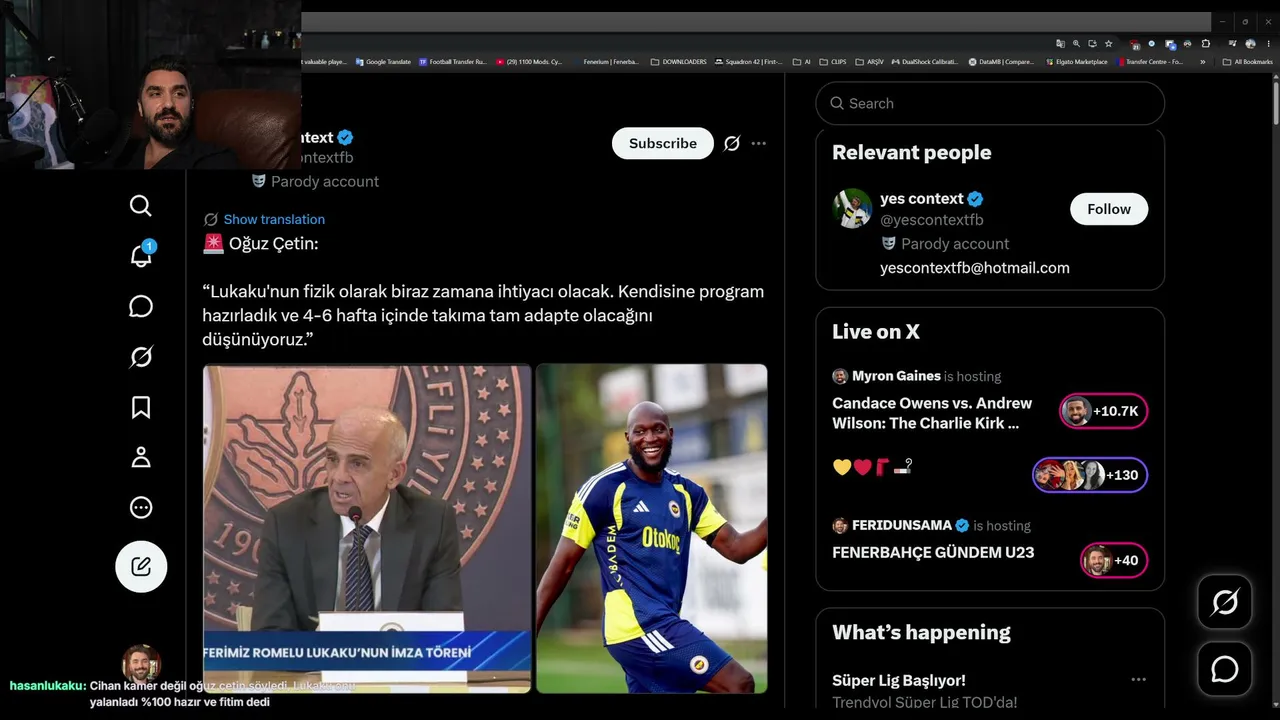The width and height of the screenshot is (1280, 720).
Task: Open the Football Transfer Ru... bookmark
Action: pyautogui.click(x=453, y=62)
